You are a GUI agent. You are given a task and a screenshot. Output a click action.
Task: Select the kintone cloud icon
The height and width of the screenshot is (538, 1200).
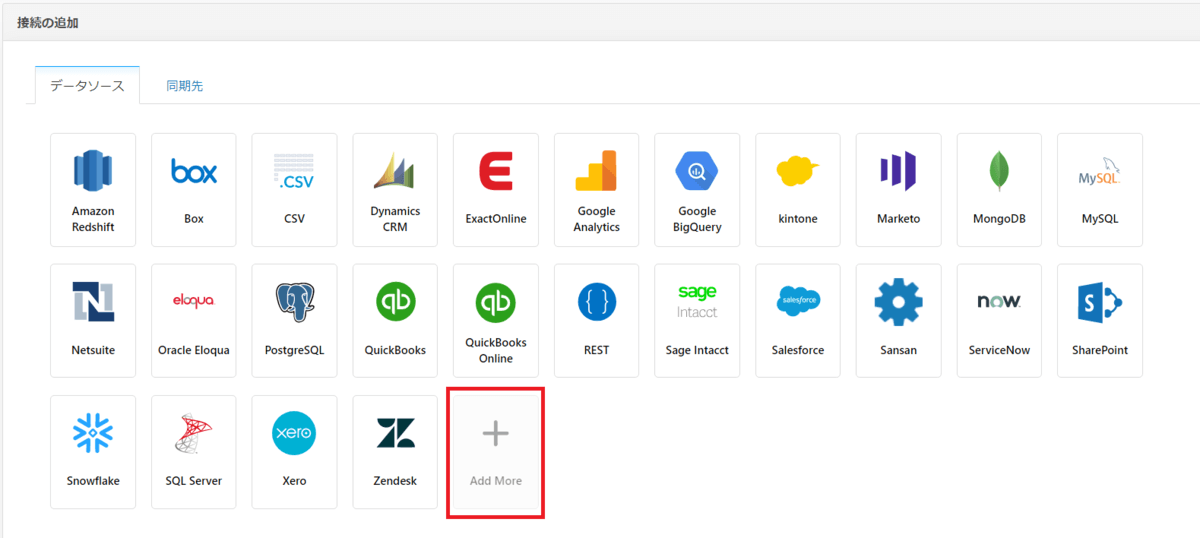(798, 172)
